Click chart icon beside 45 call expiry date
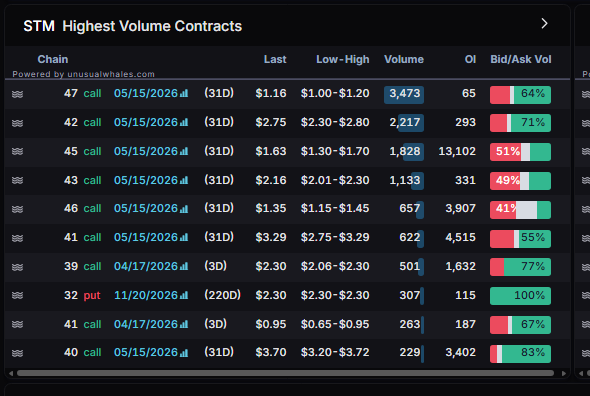 pyautogui.click(x=184, y=151)
